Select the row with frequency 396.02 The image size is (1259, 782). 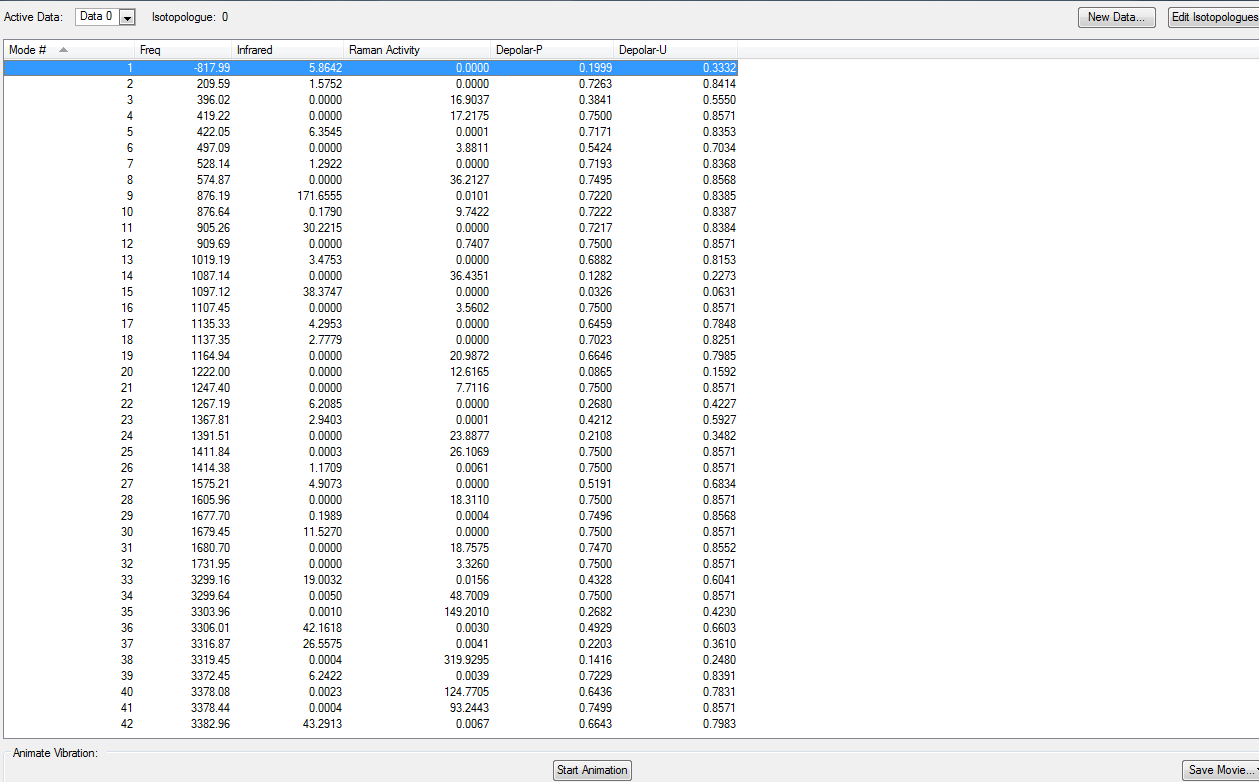point(371,100)
